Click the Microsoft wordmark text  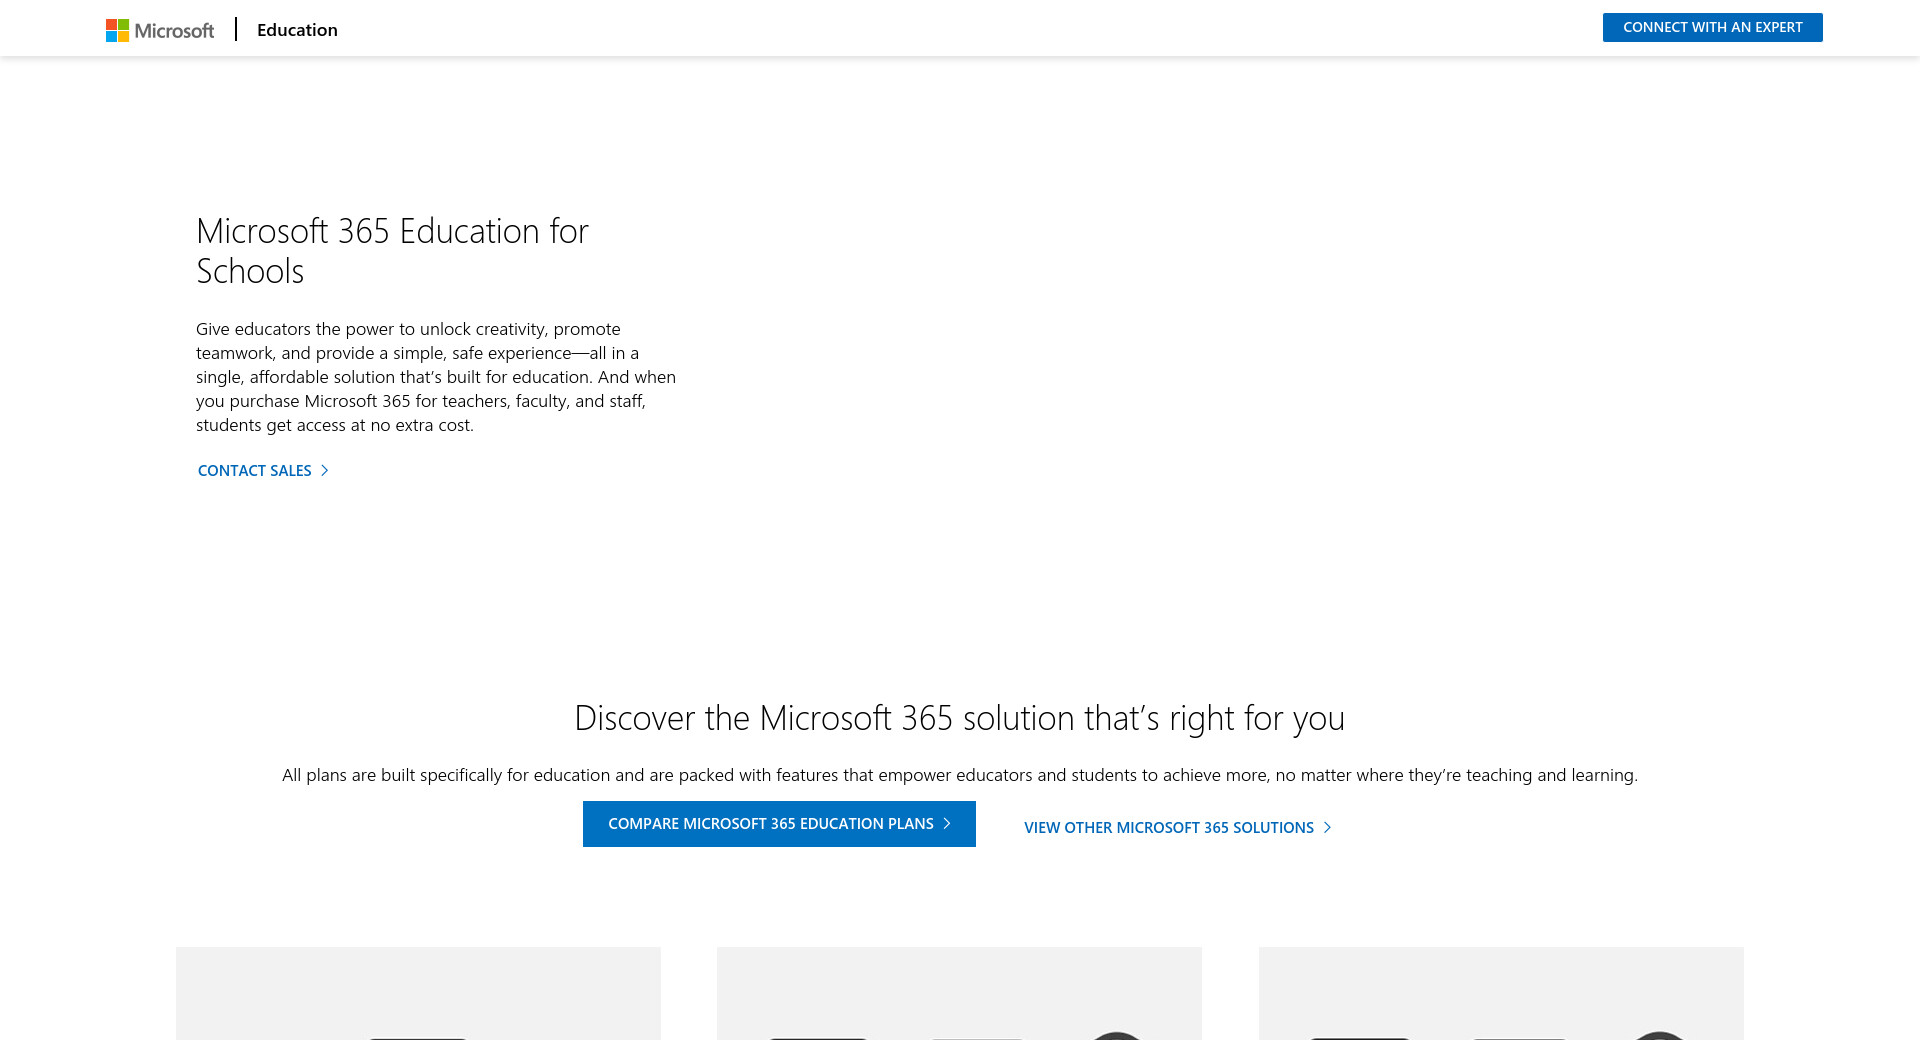click(174, 31)
